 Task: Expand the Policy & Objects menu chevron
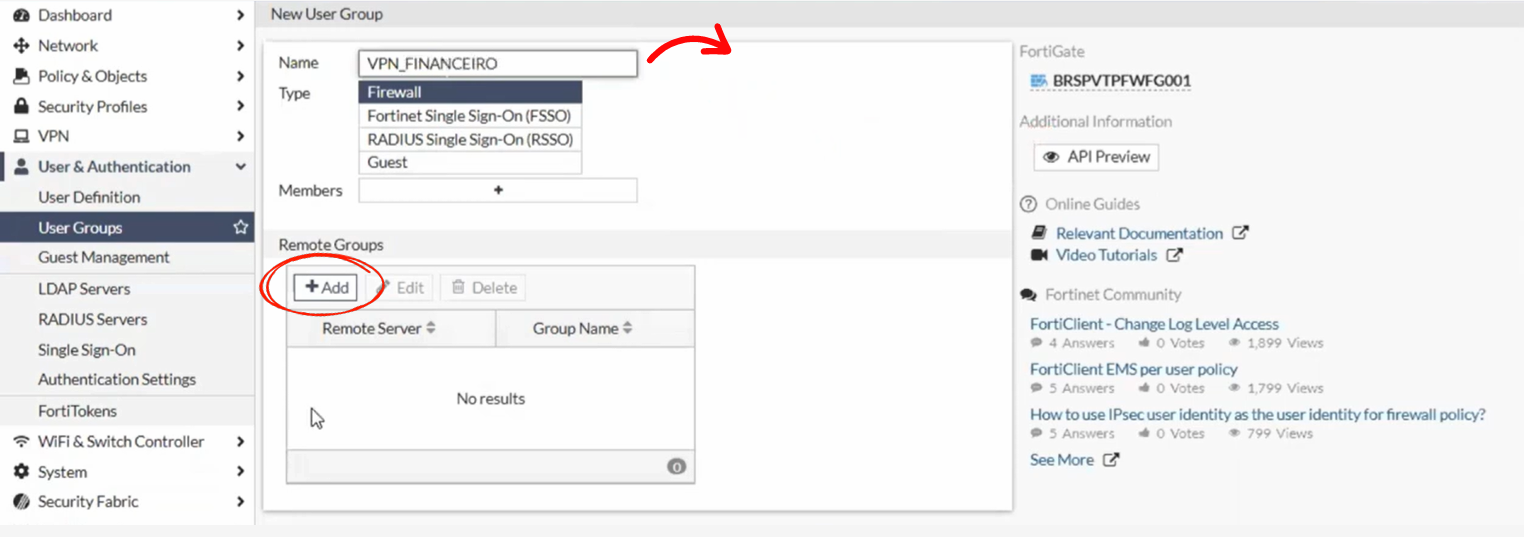click(x=240, y=76)
